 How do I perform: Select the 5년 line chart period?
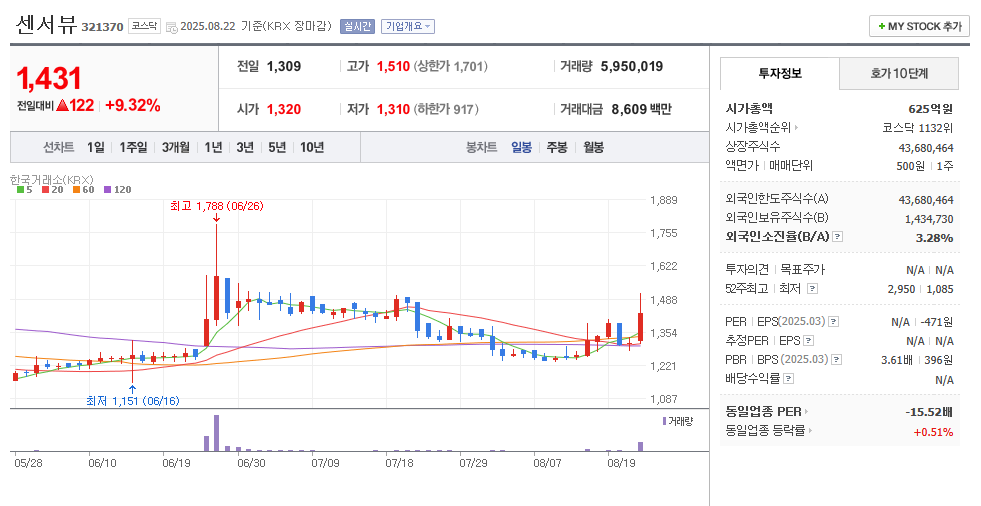tap(277, 148)
